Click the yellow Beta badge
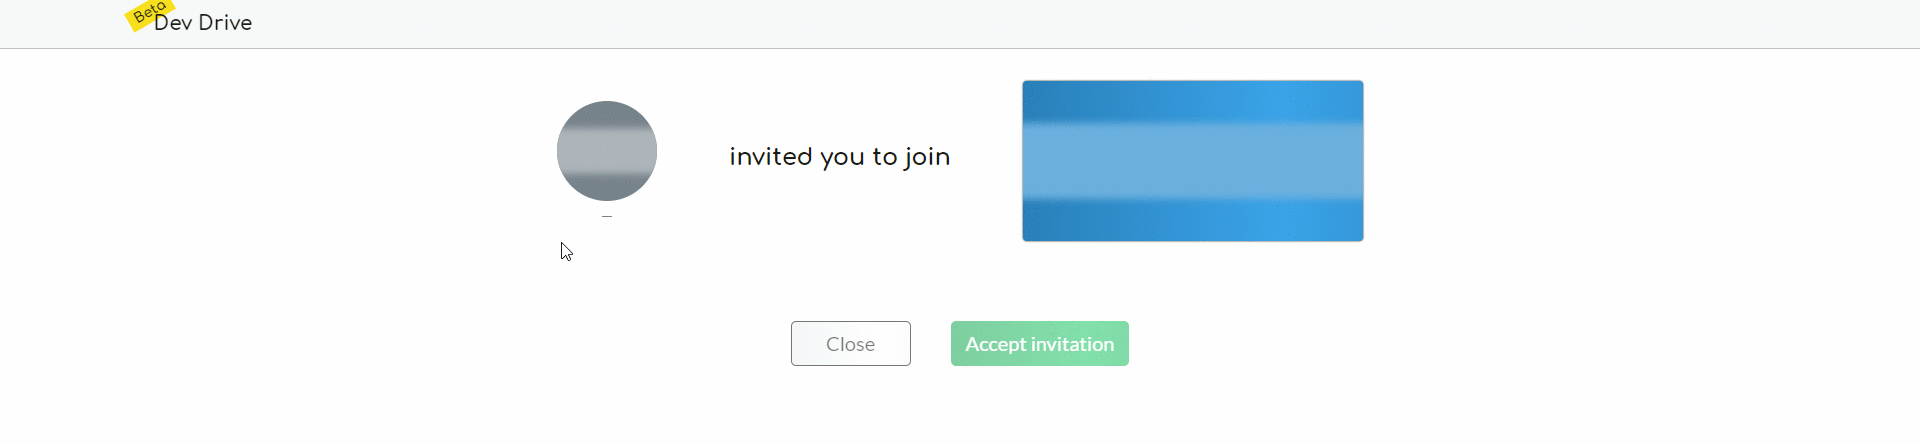 pyautogui.click(x=147, y=13)
